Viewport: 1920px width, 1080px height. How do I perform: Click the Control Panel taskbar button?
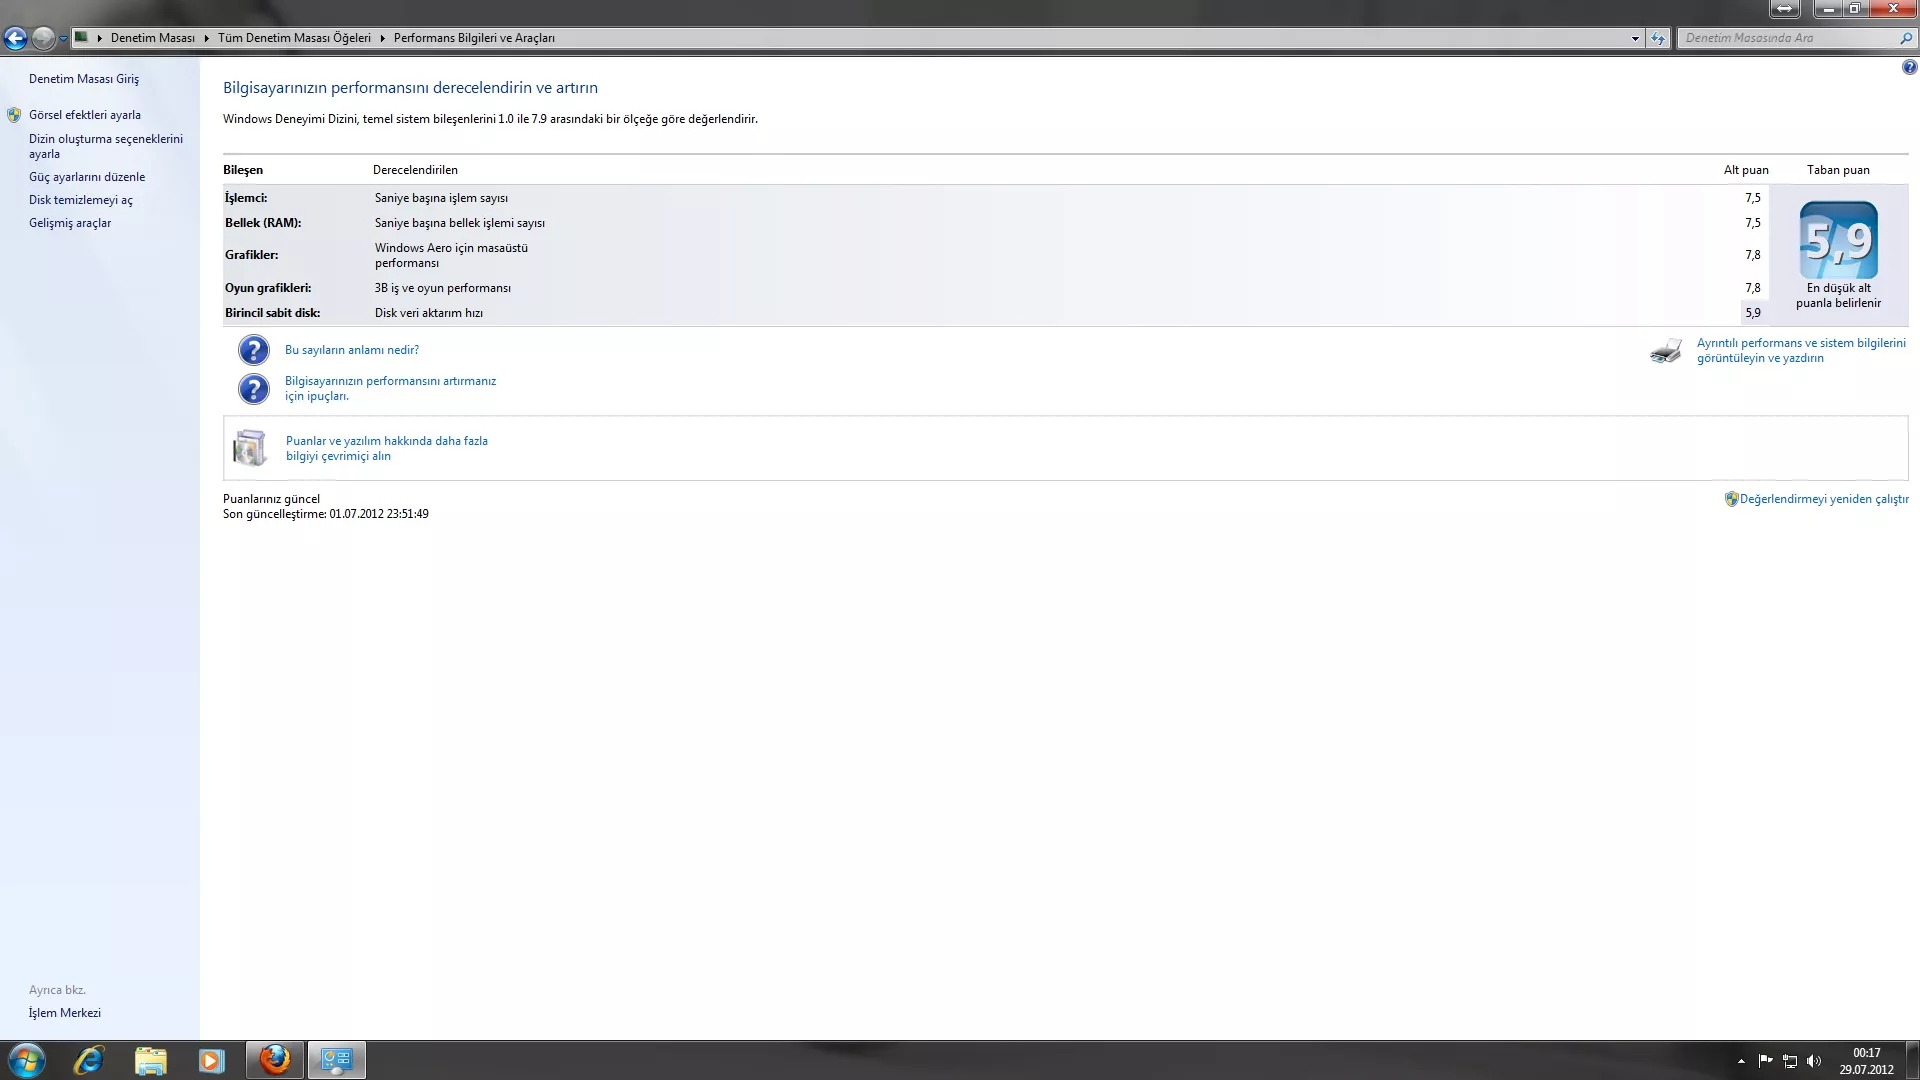(x=336, y=1060)
